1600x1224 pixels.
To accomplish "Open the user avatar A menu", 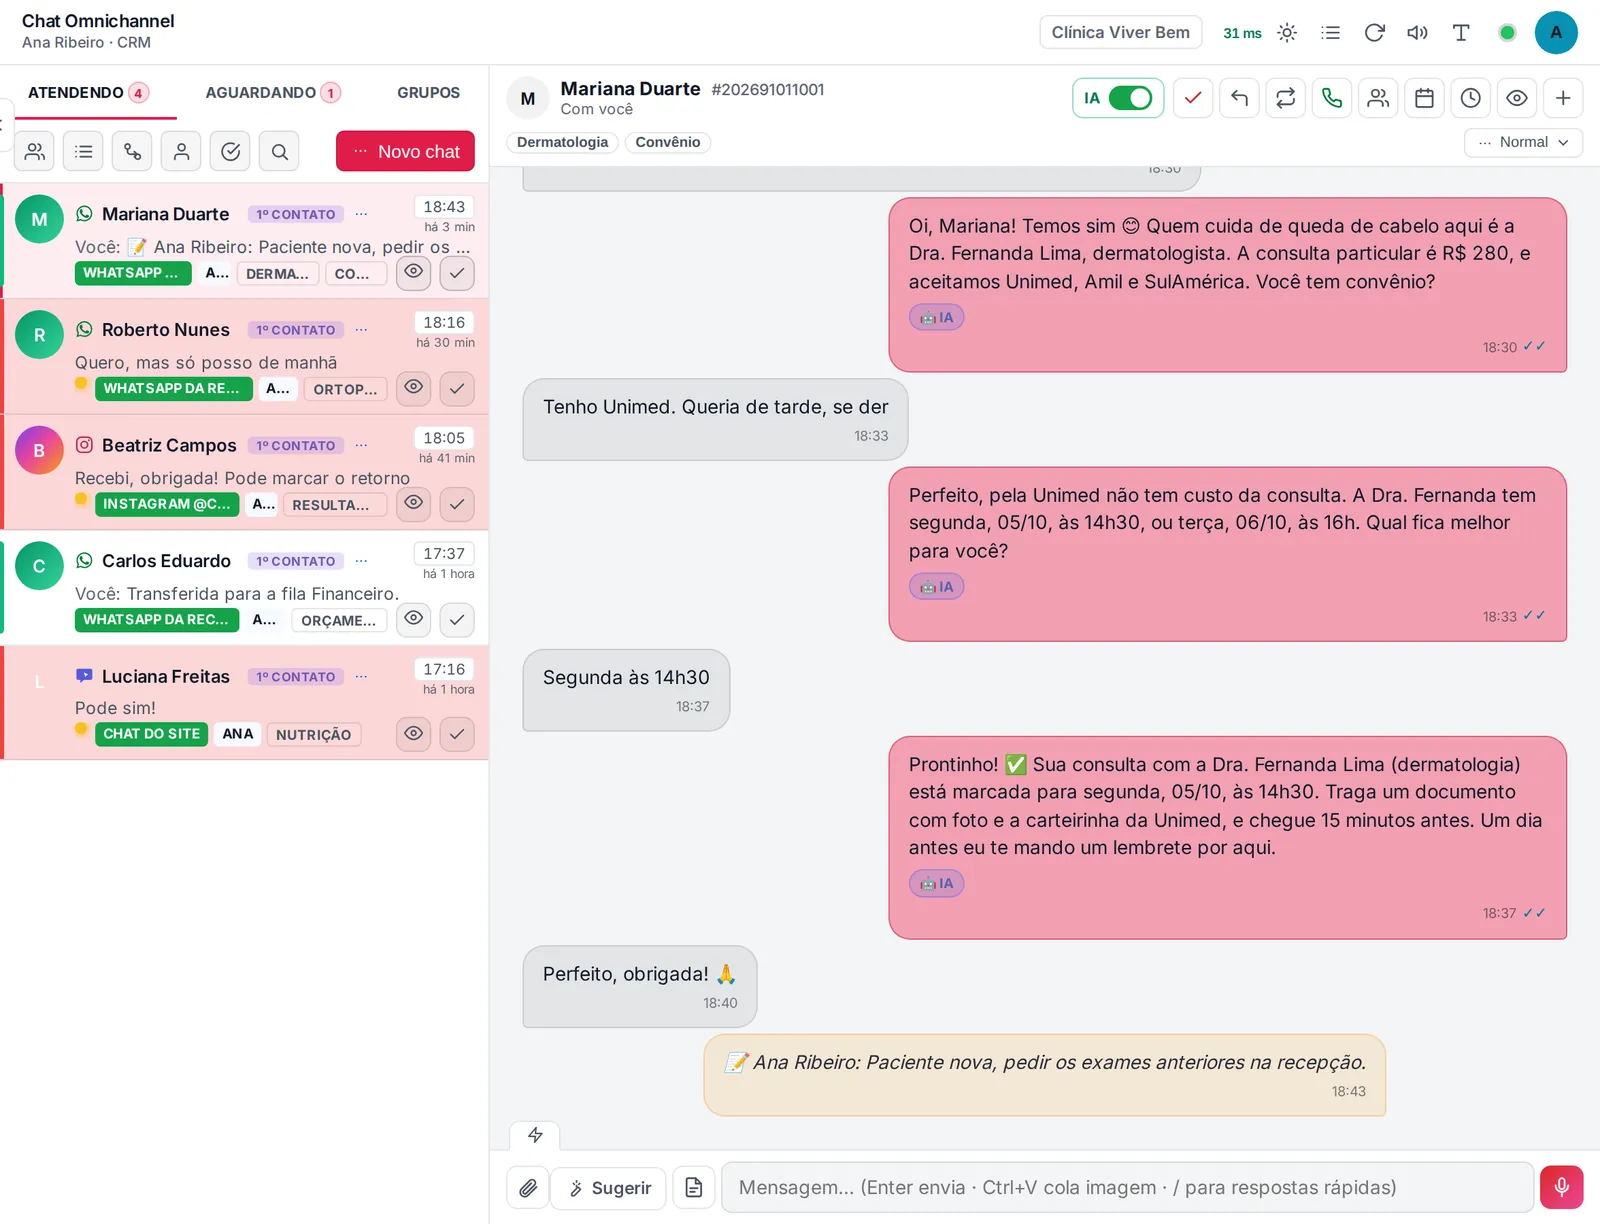I will tap(1556, 33).
